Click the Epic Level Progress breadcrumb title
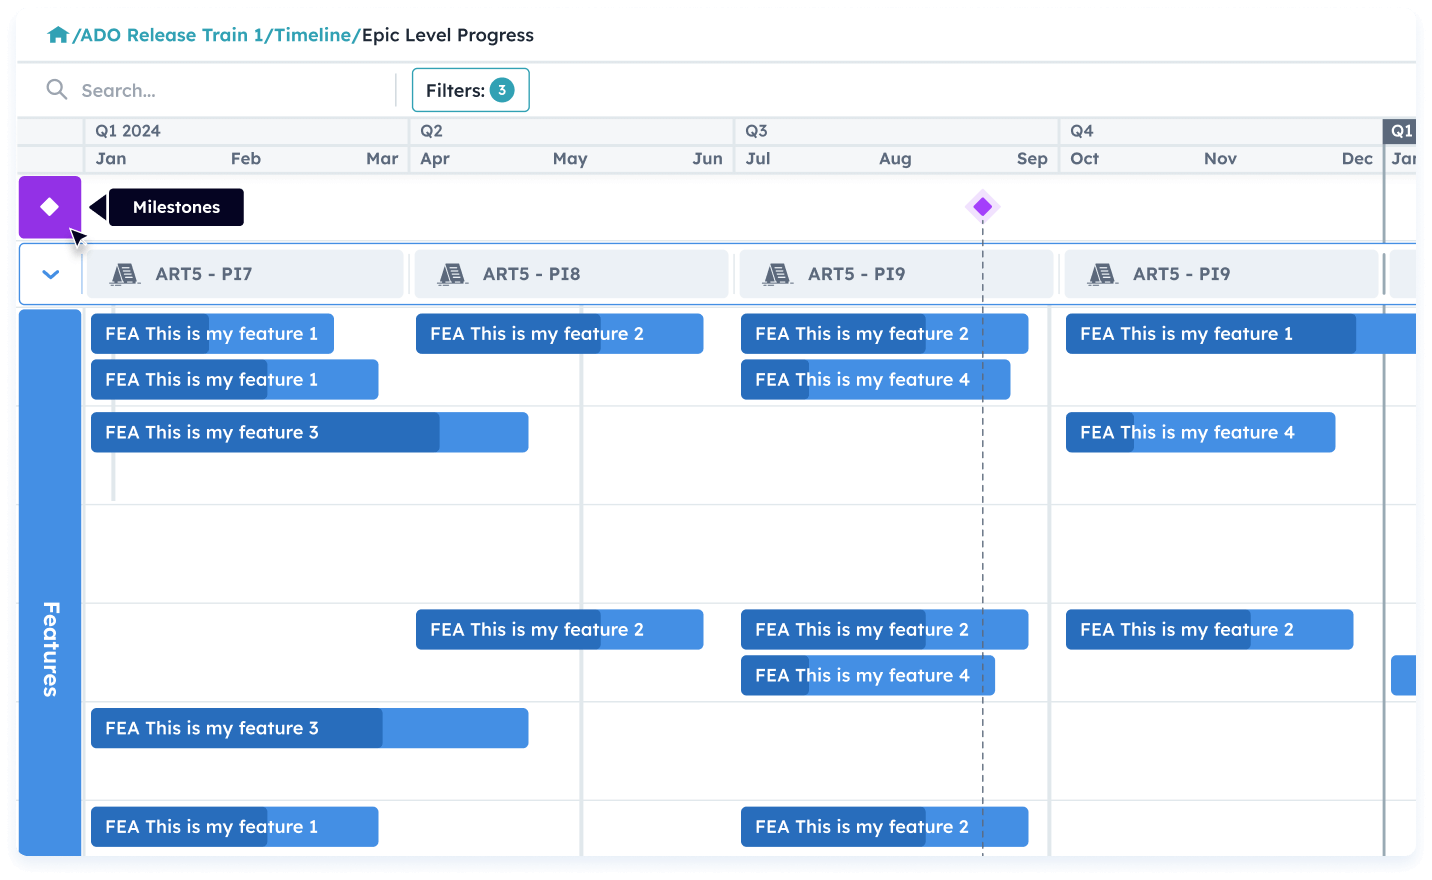The image size is (1432, 880). coord(448,35)
